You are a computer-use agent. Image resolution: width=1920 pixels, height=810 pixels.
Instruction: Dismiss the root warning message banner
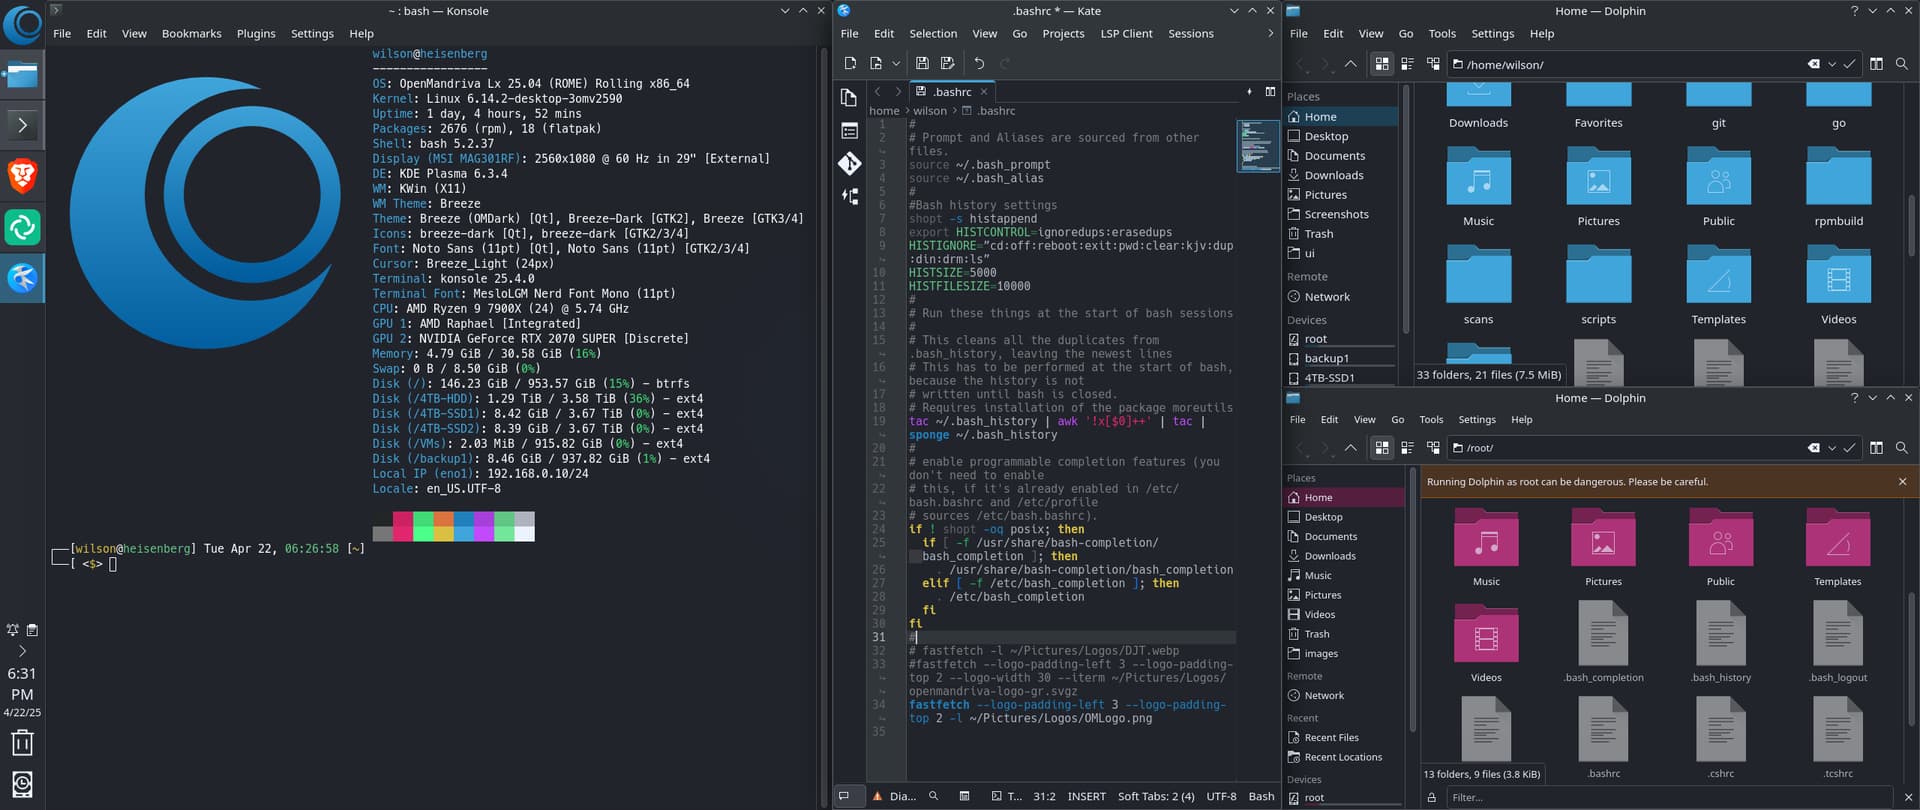pyautogui.click(x=1902, y=481)
